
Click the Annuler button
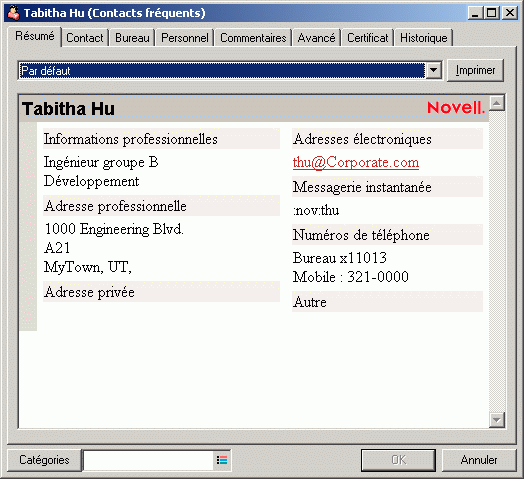479,460
